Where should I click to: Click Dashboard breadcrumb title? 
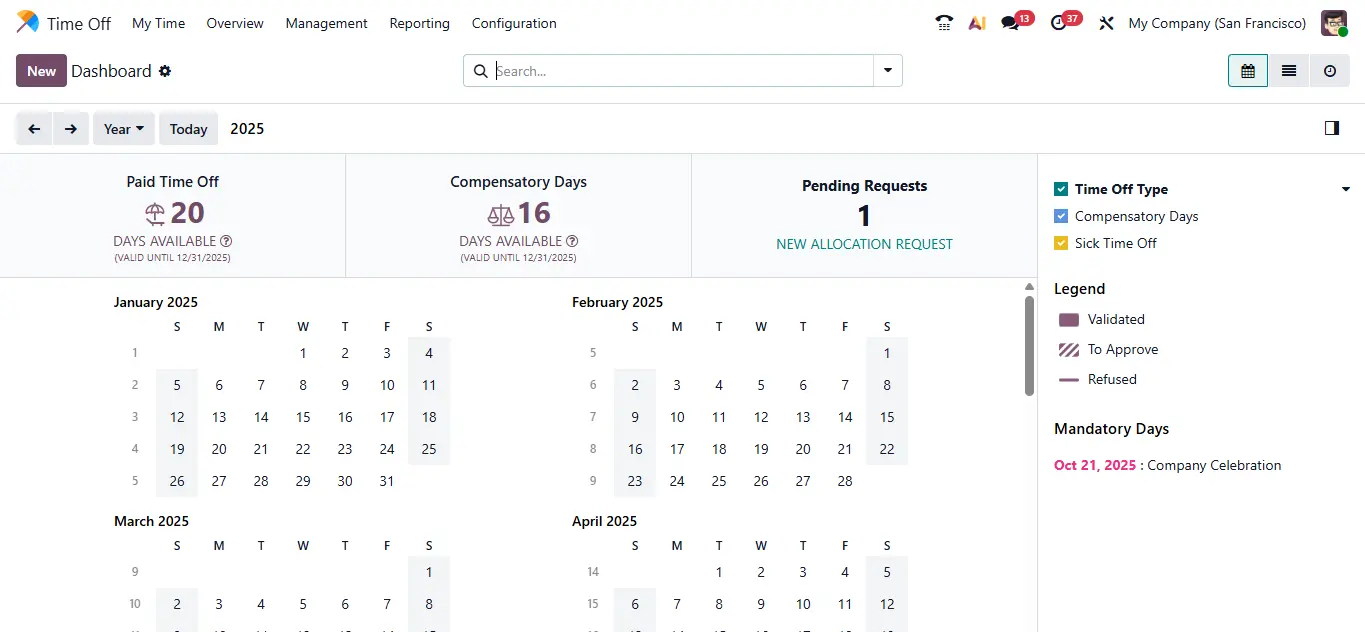pyautogui.click(x=111, y=71)
